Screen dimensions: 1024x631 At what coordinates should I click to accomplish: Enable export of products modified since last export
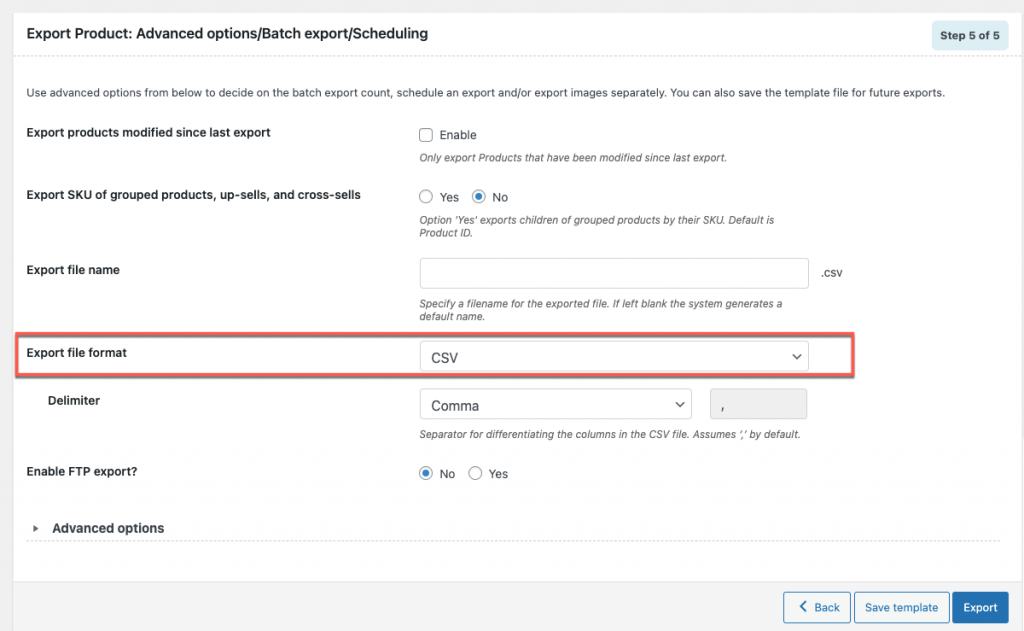tap(426, 135)
